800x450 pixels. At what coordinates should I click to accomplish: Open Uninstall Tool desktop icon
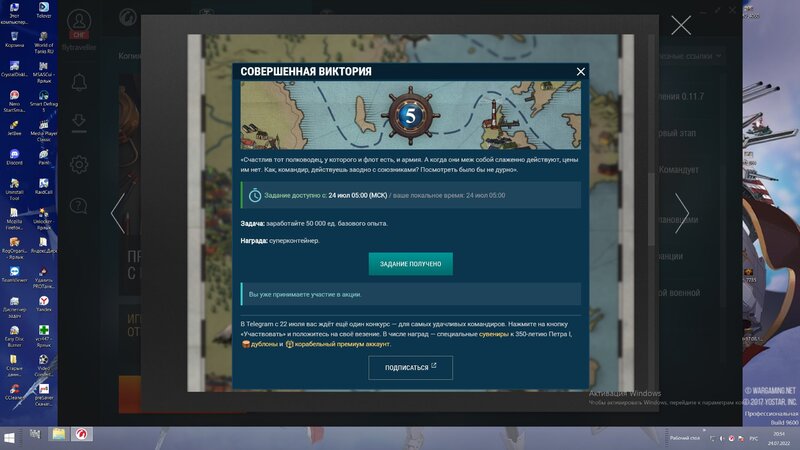point(14,189)
